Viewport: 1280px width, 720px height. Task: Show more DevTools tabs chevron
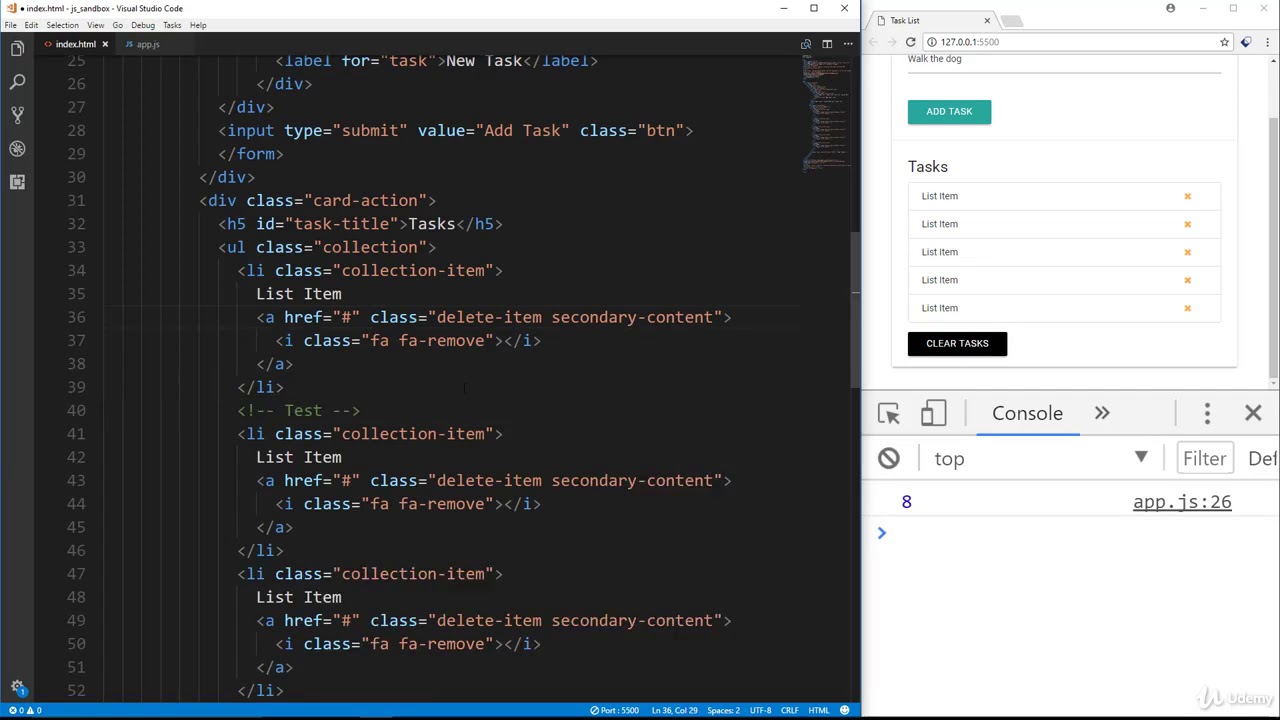coord(1102,413)
